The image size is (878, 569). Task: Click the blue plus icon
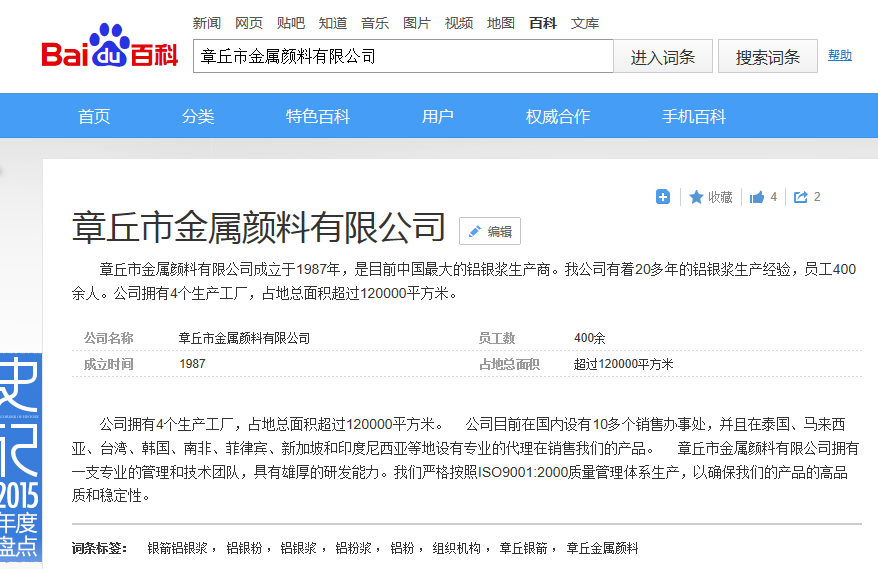click(662, 197)
